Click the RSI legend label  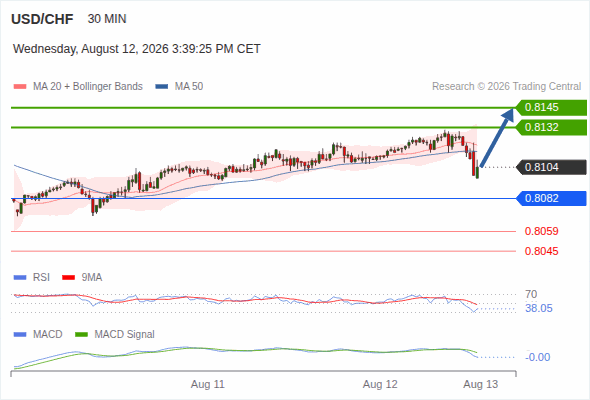41,278
